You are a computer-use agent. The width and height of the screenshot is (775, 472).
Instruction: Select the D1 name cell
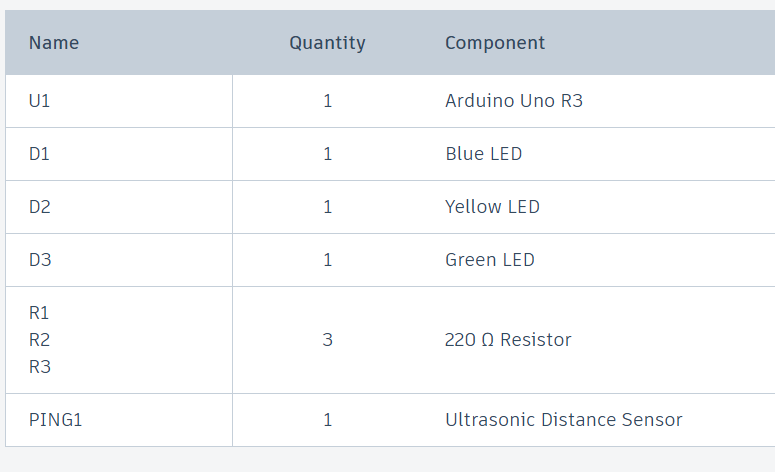pyautogui.click(x=39, y=154)
